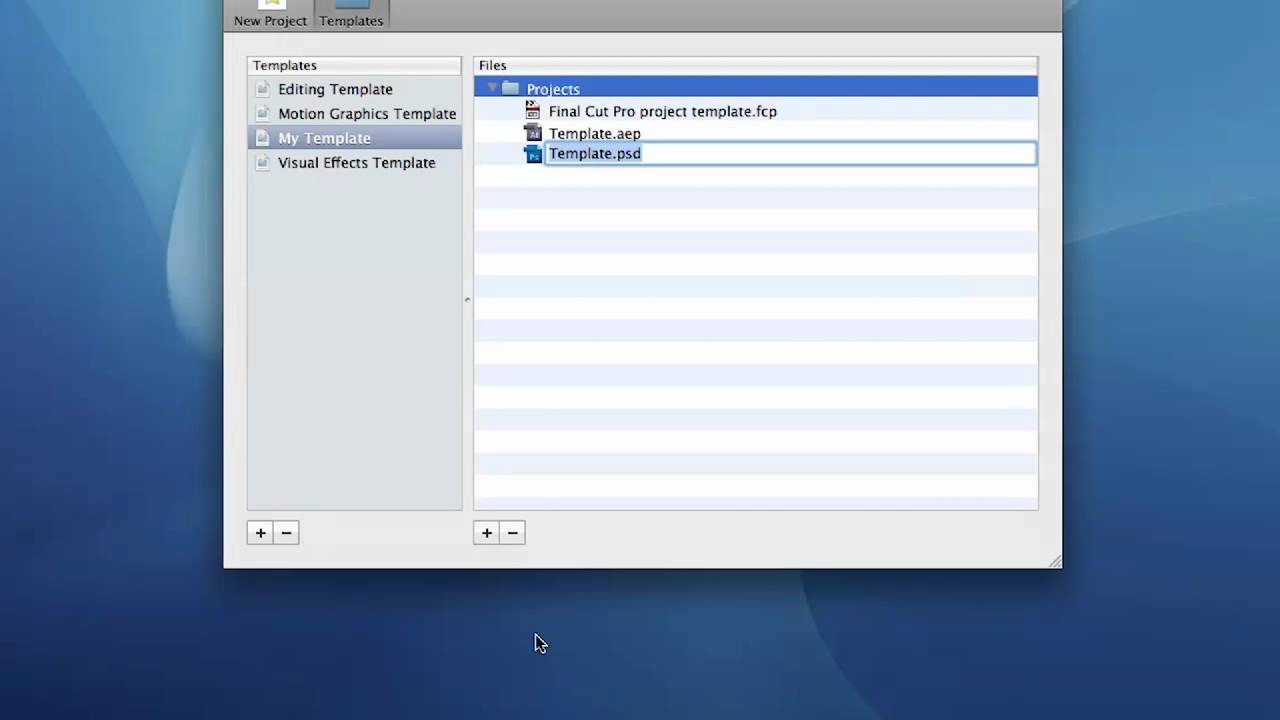Switch to the New Project tab
The image size is (1280, 720).
pos(270,20)
